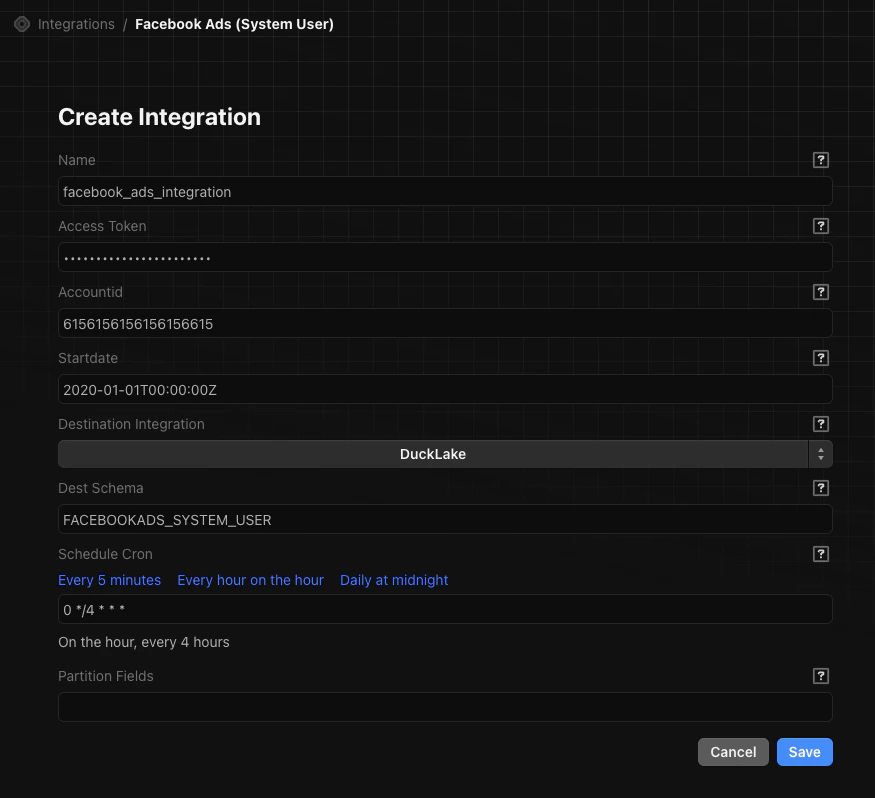
Task: Click the help icon beside Startdate
Action: (821, 358)
